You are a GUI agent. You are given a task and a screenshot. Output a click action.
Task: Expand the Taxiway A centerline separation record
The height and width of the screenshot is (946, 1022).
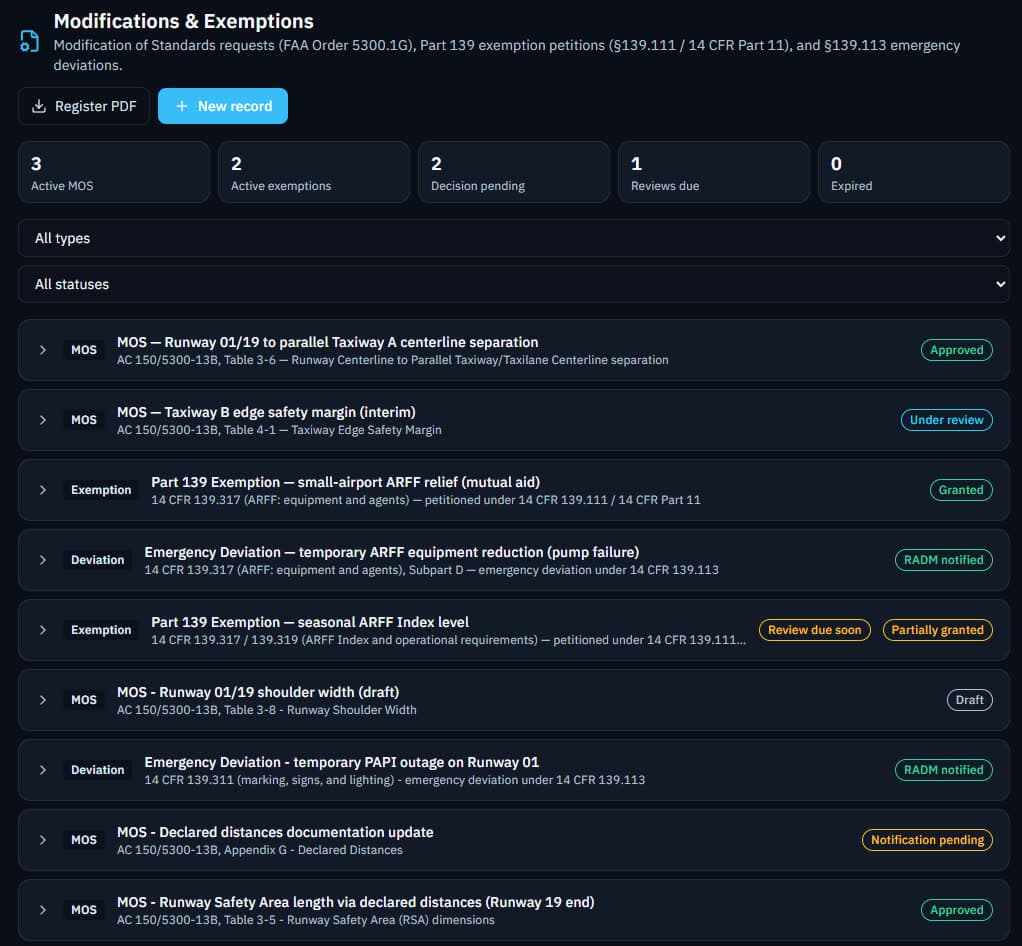coord(42,350)
